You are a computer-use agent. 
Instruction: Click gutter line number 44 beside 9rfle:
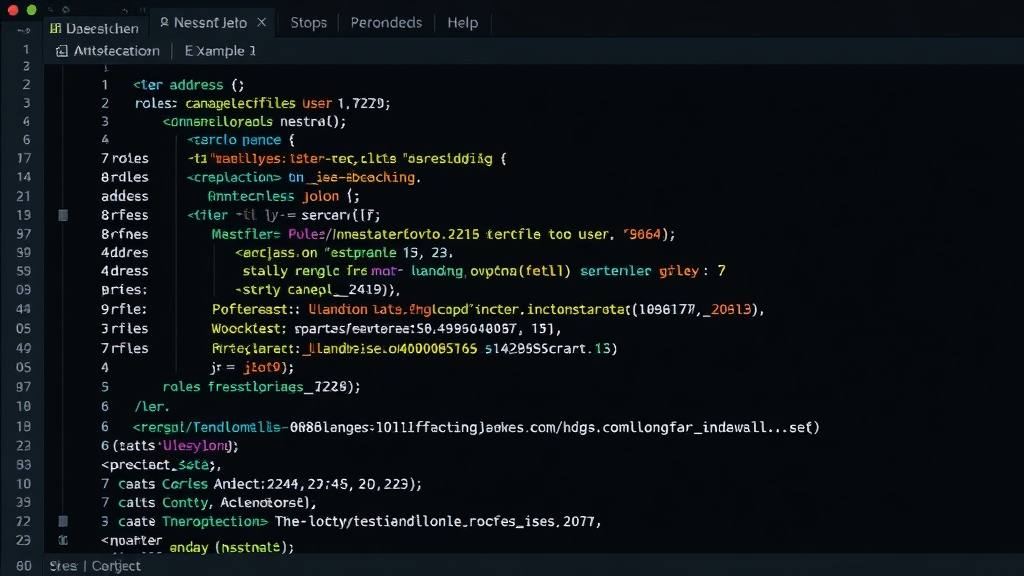pyautogui.click(x=24, y=309)
